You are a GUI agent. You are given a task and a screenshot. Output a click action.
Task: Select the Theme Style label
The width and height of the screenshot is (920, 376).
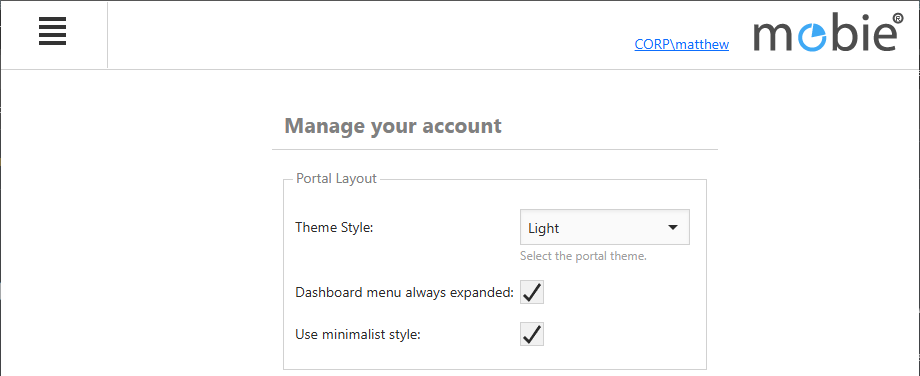coord(334,227)
